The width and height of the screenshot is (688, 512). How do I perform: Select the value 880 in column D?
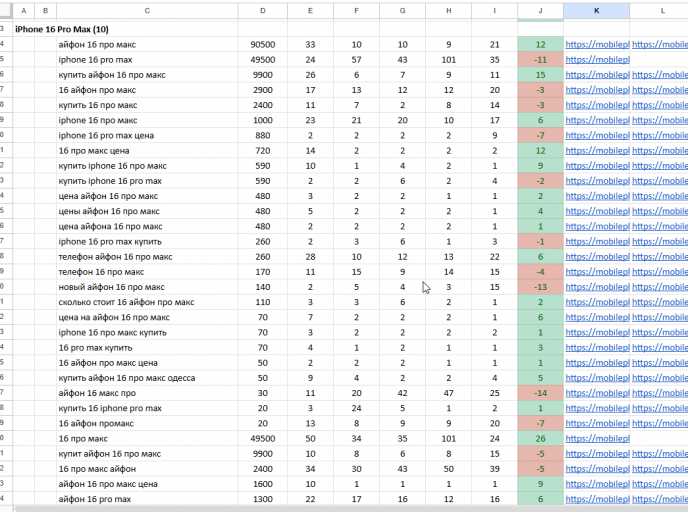tap(262, 135)
